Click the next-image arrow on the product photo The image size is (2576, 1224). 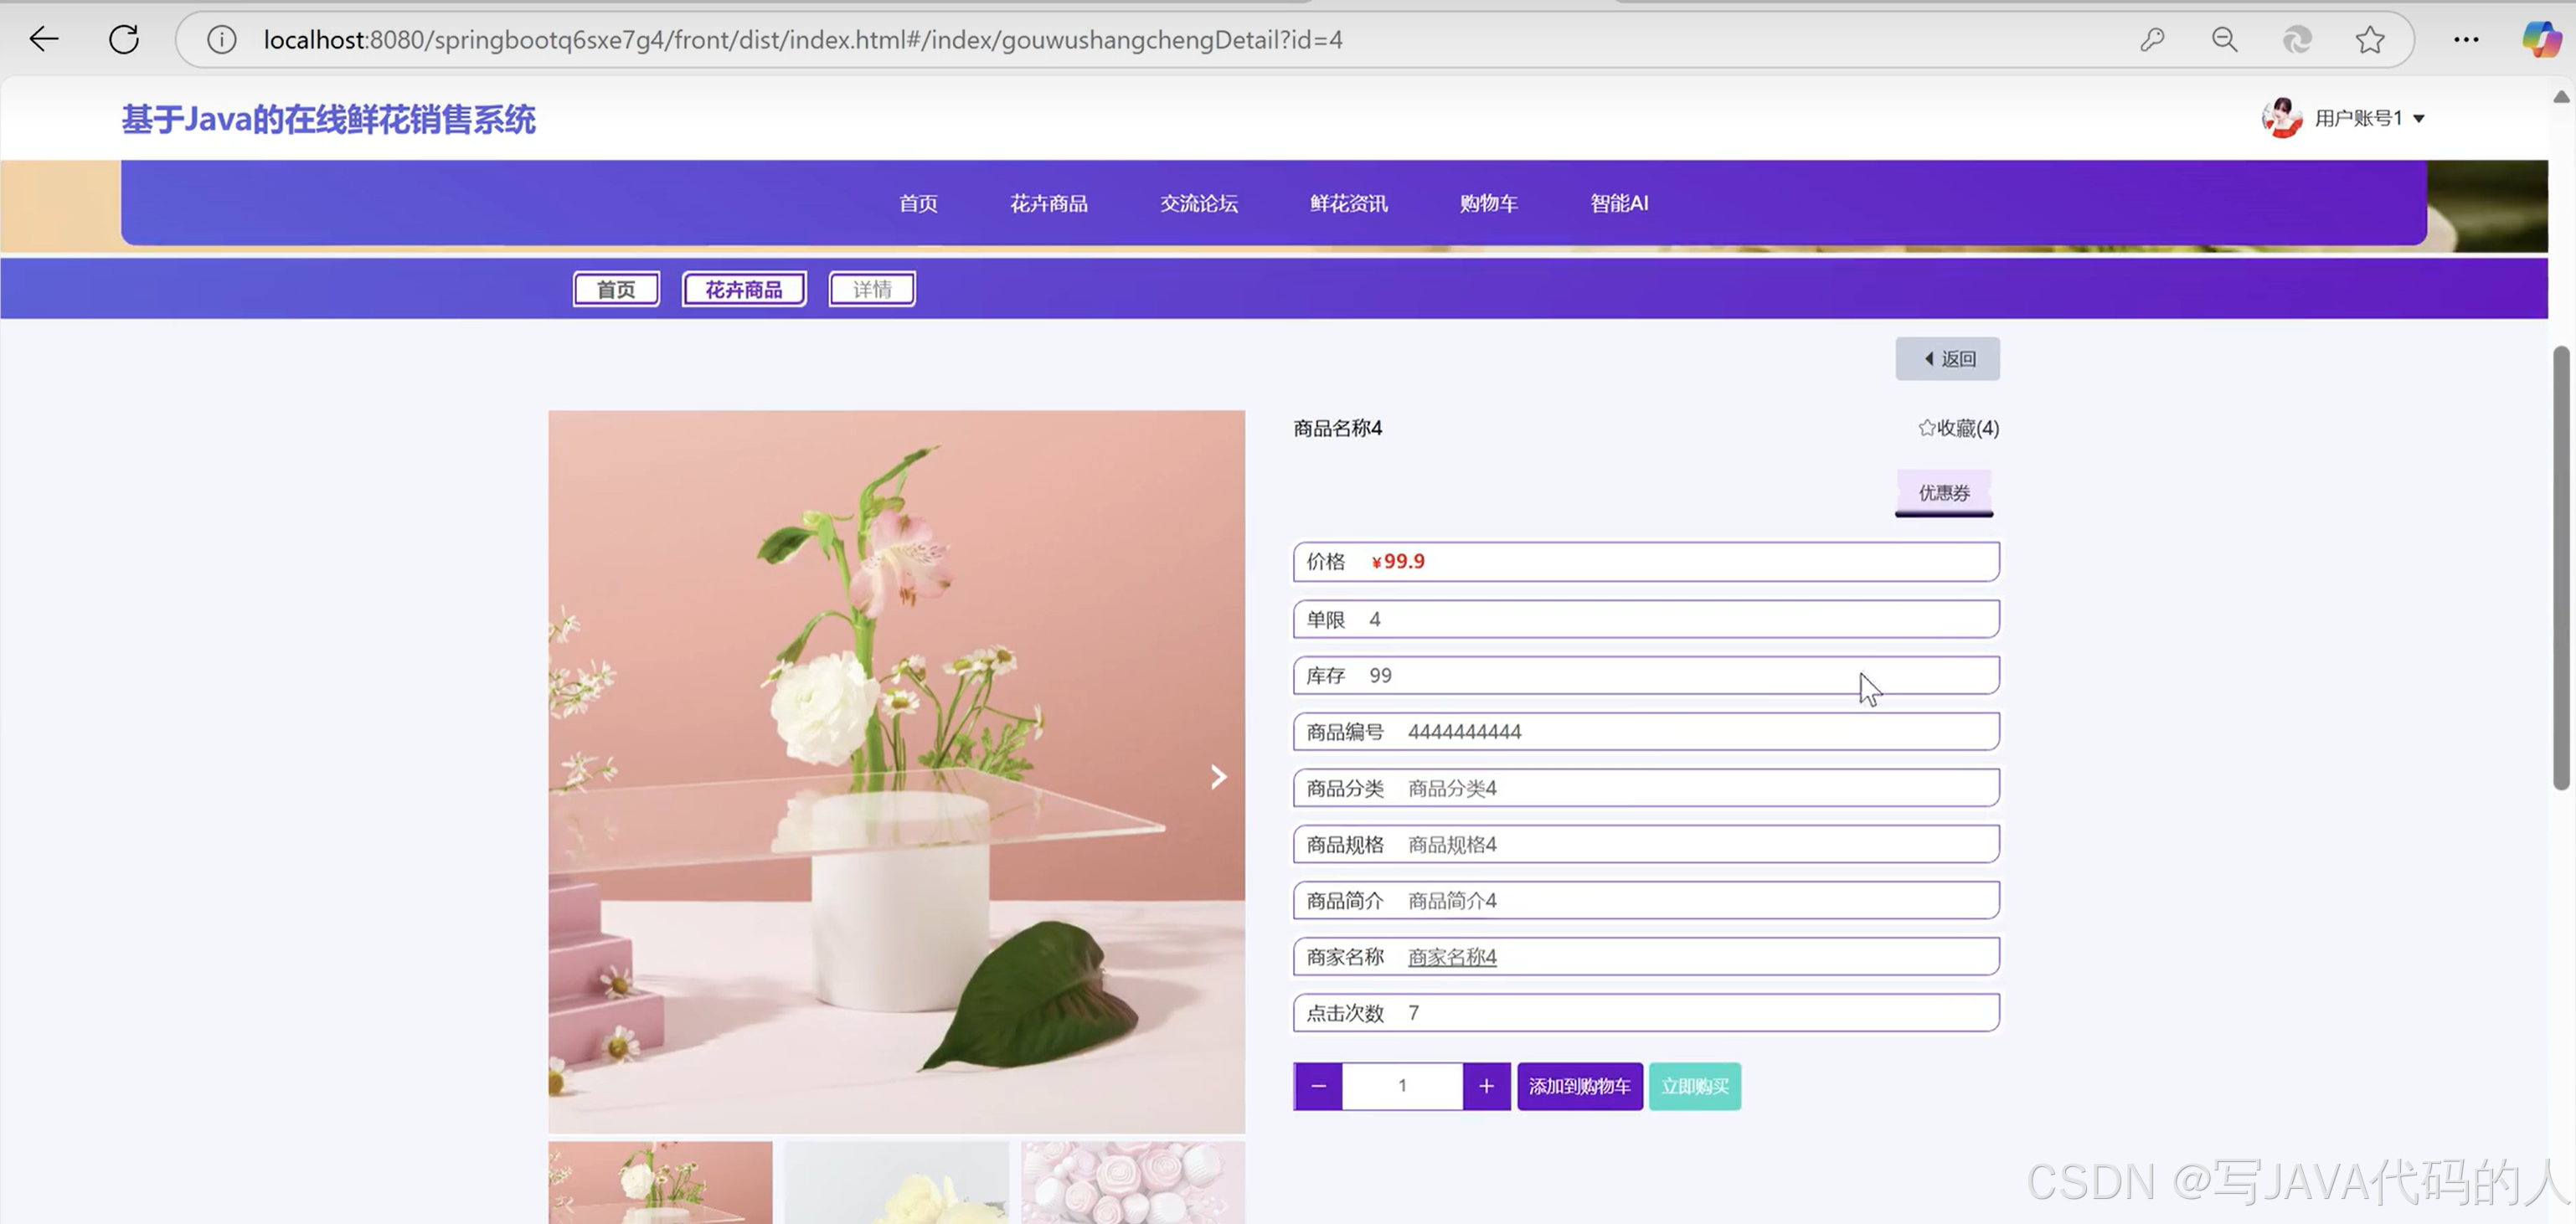(1218, 776)
